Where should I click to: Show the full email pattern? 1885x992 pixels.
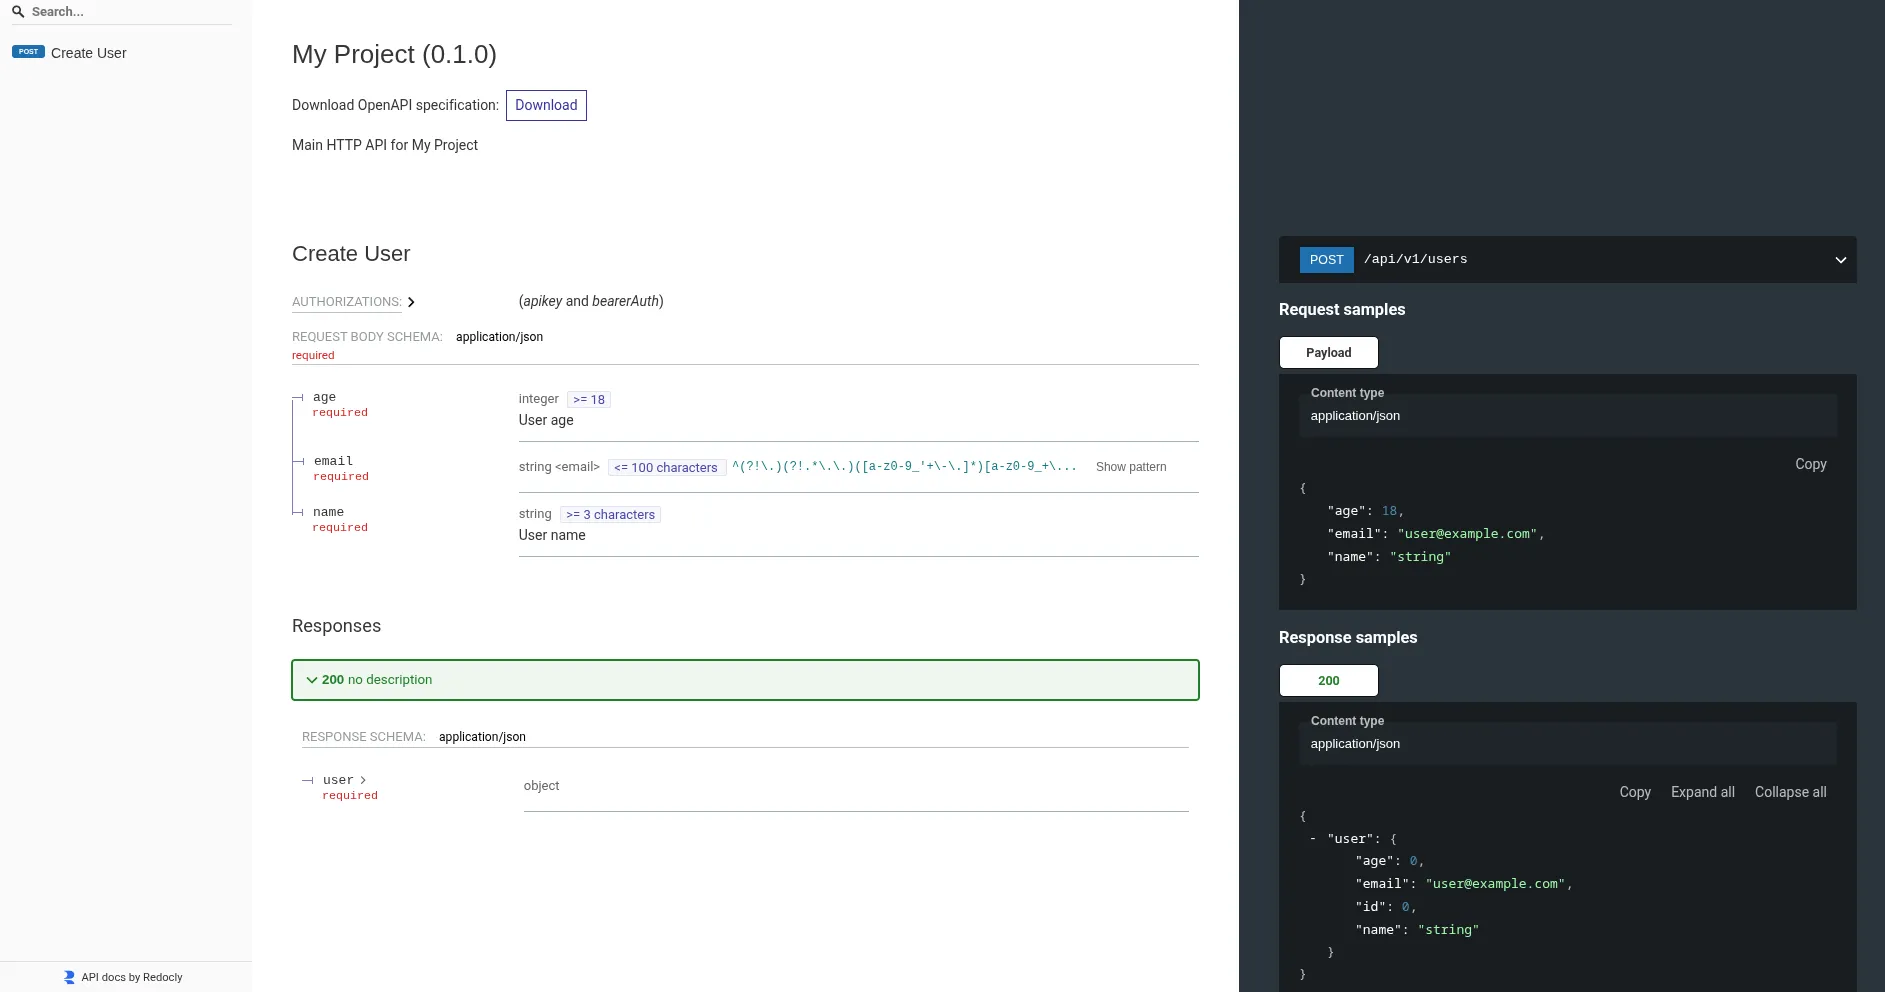coord(1130,467)
